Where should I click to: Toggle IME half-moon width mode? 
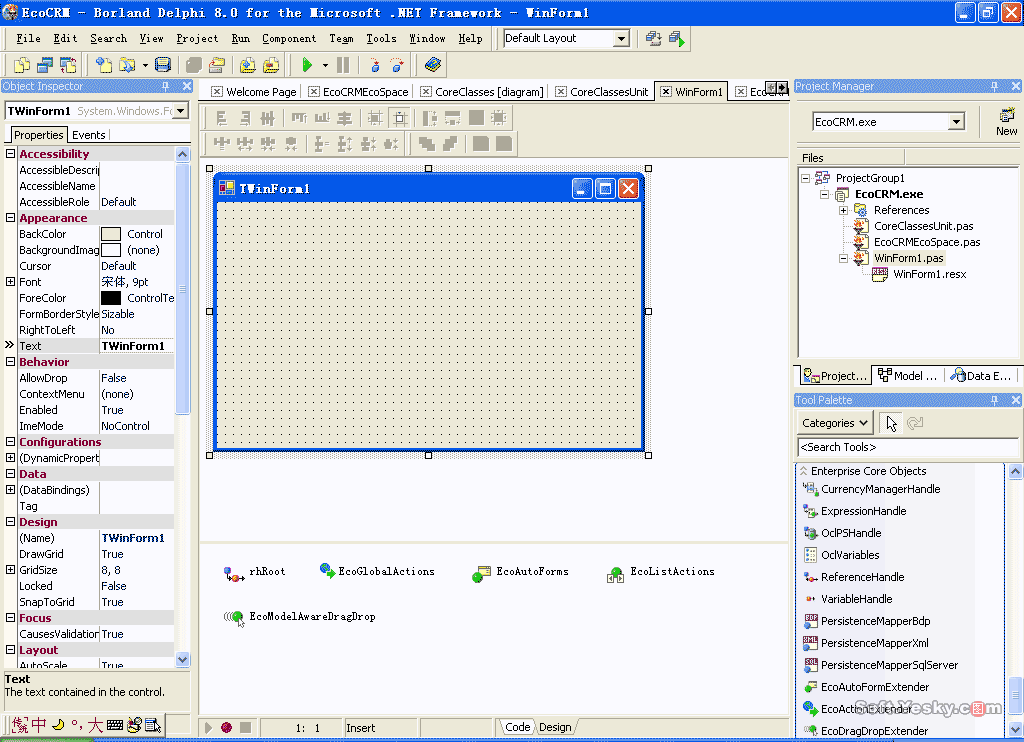(58, 725)
